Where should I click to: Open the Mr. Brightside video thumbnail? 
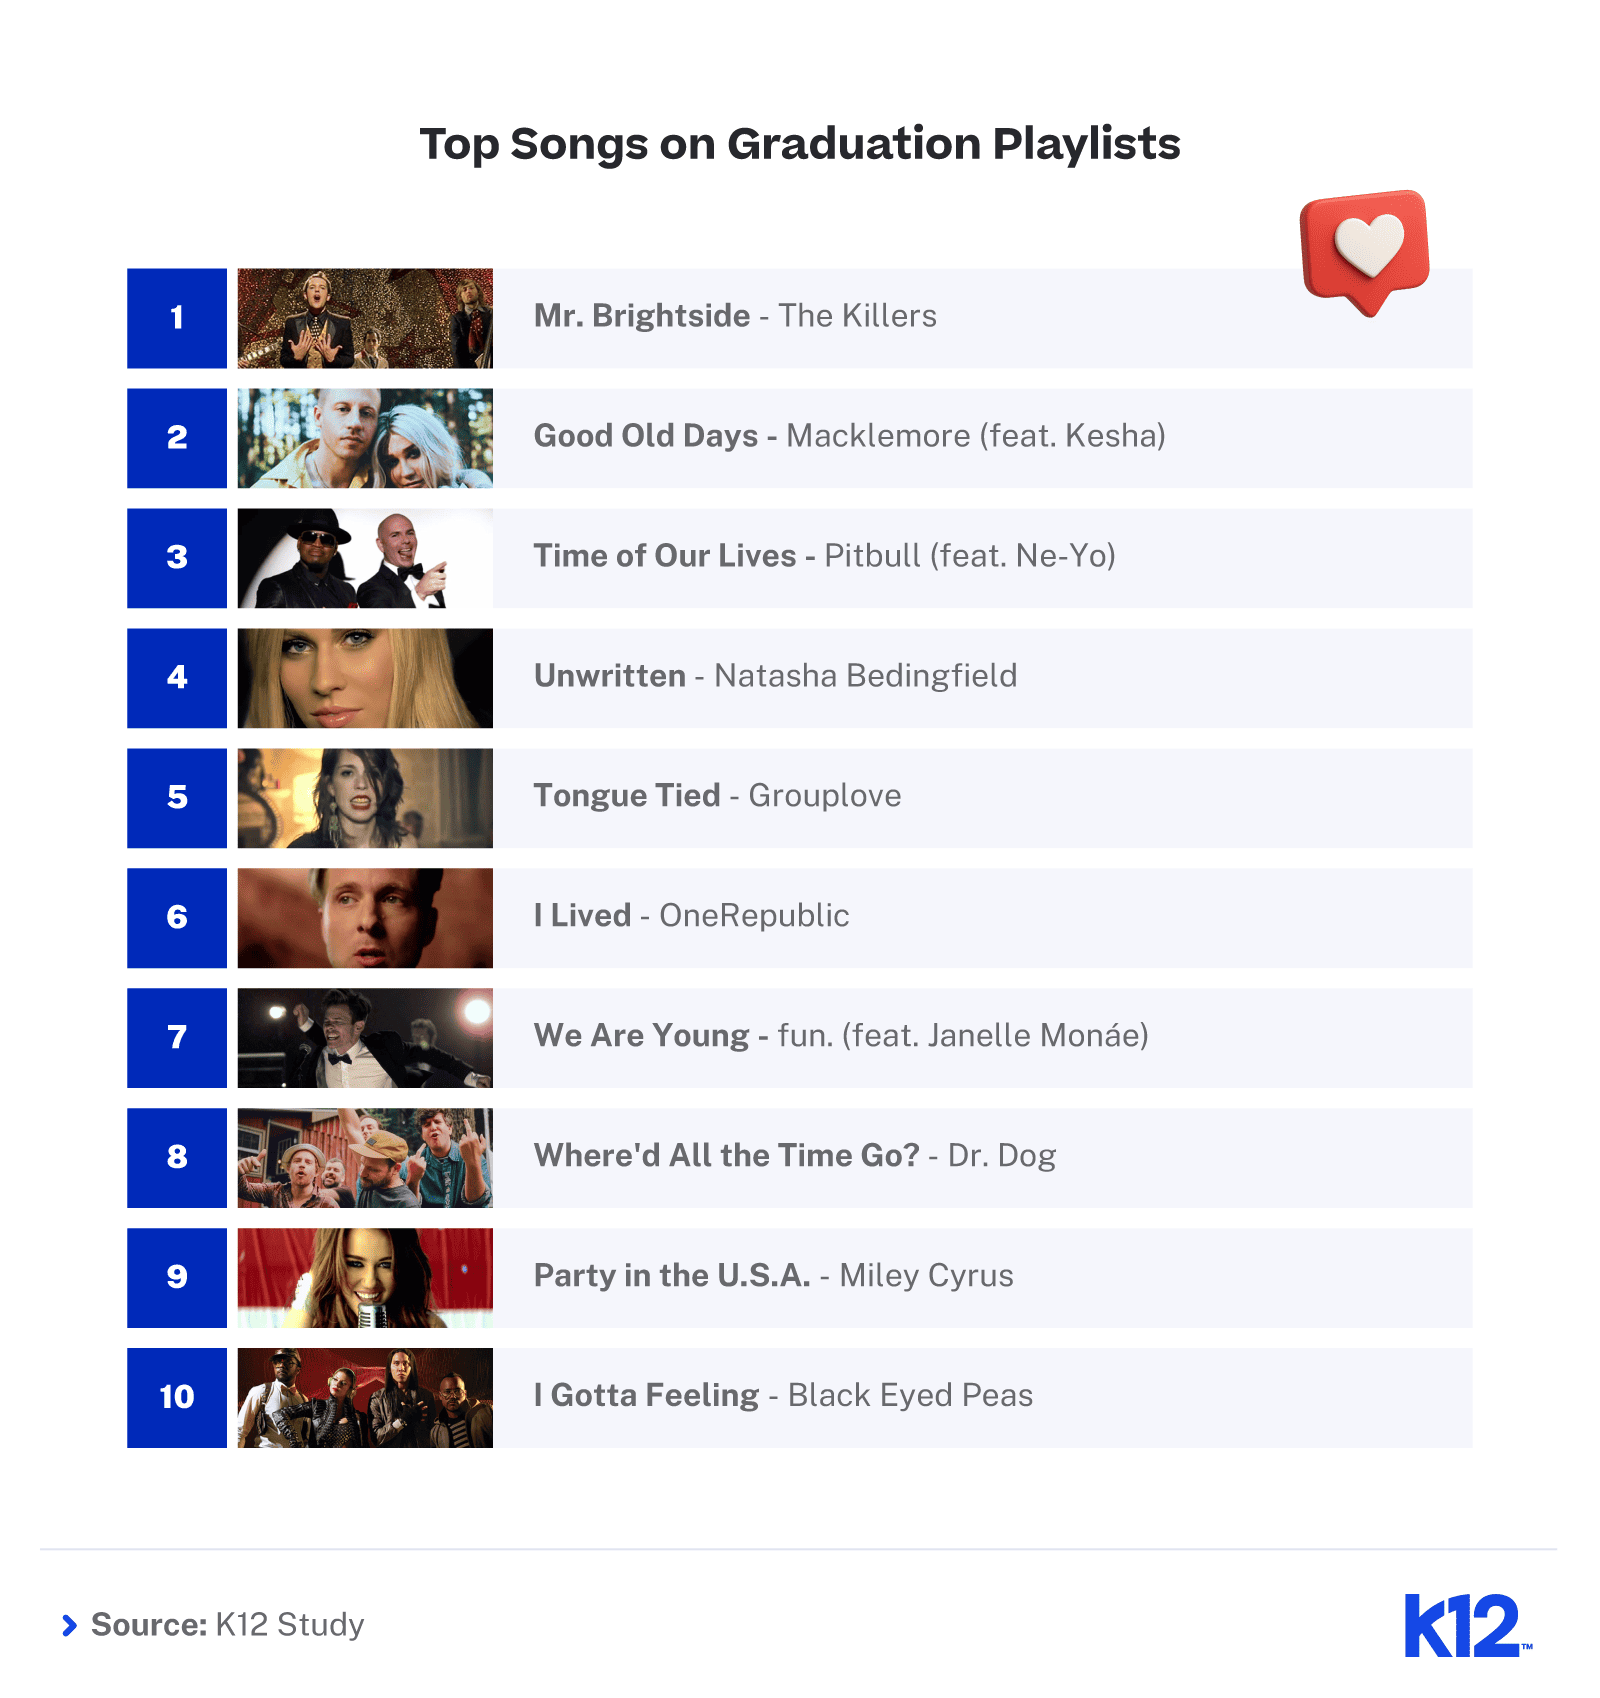(x=365, y=318)
